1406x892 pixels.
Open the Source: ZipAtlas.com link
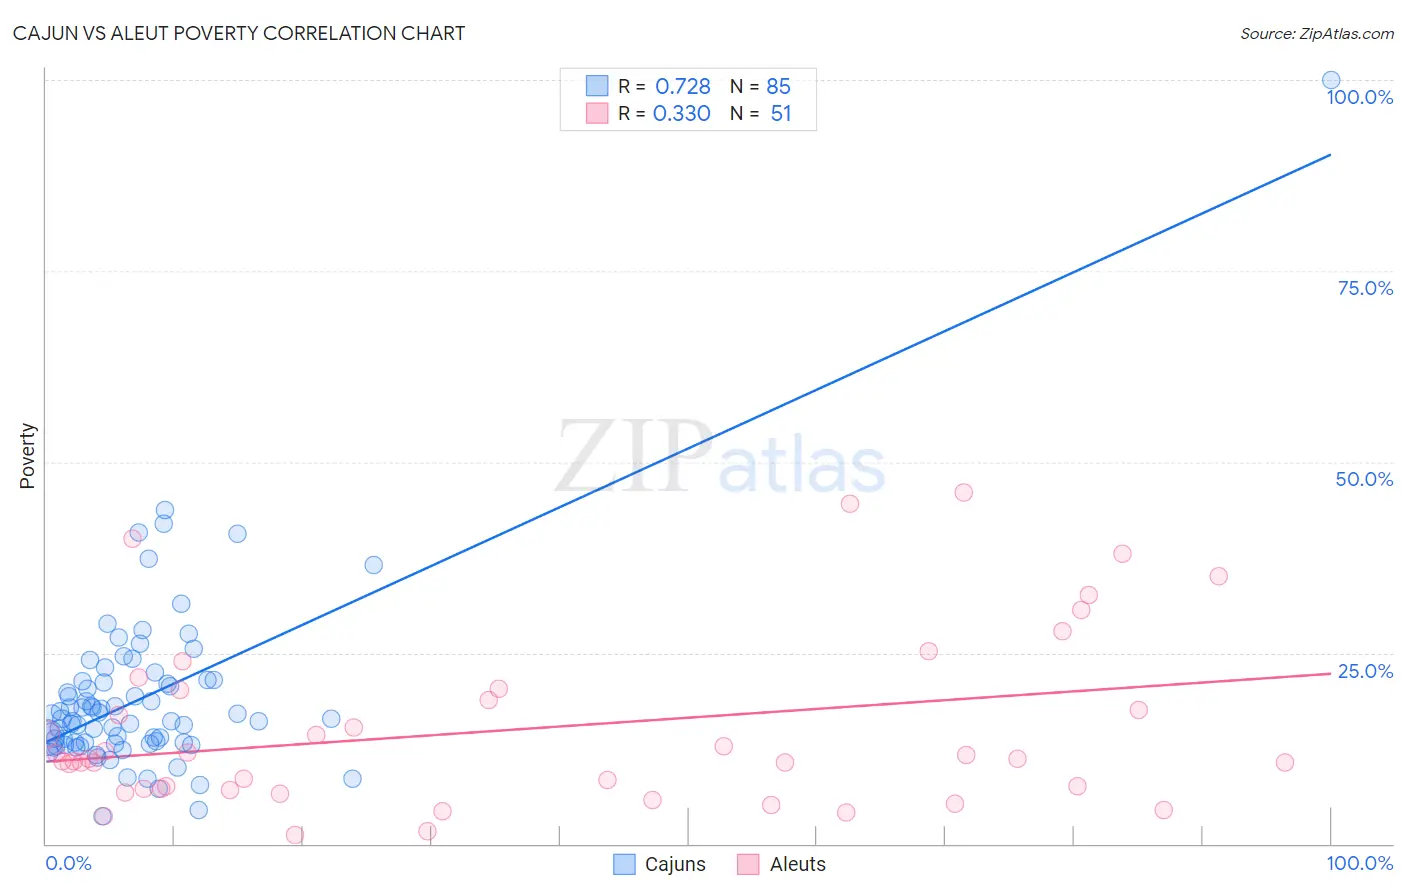point(1317,33)
